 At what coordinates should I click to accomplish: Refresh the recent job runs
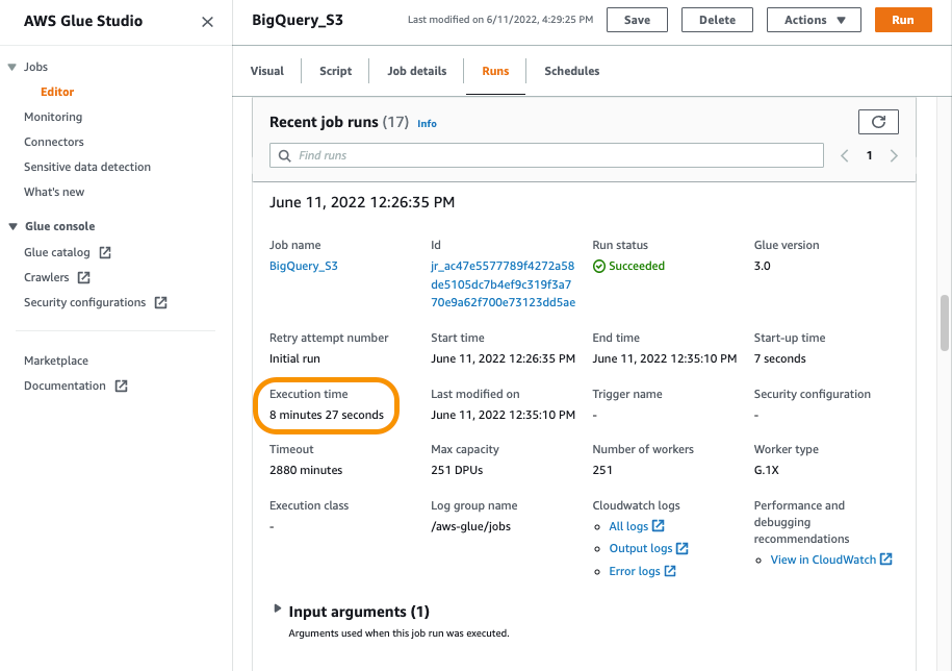pyautogui.click(x=878, y=122)
